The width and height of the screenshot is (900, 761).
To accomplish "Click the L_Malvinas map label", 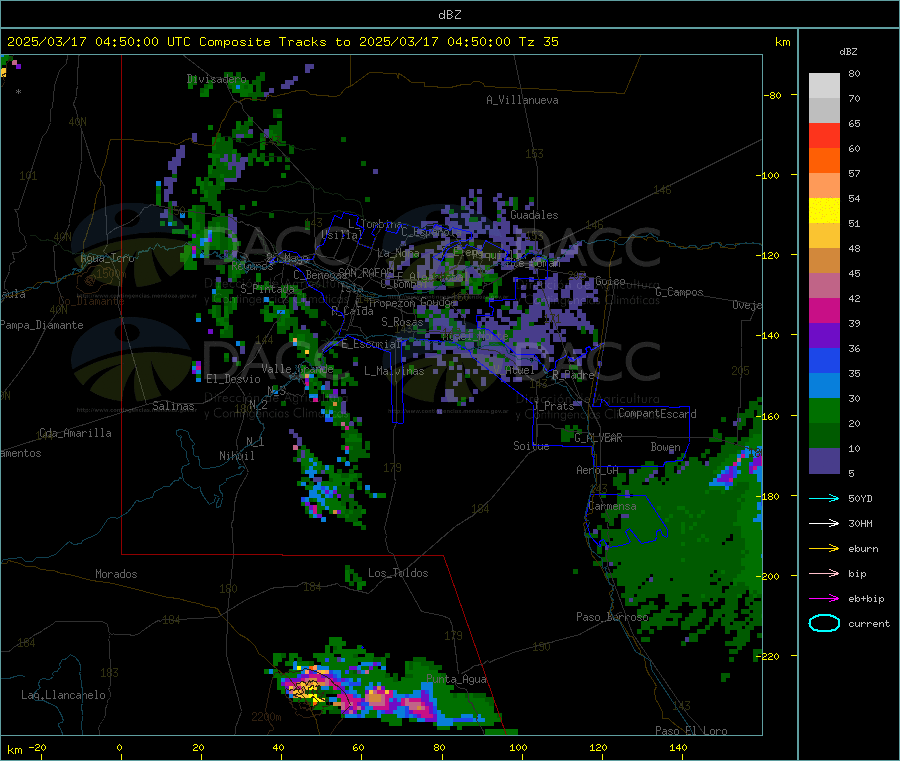I will point(394,371).
